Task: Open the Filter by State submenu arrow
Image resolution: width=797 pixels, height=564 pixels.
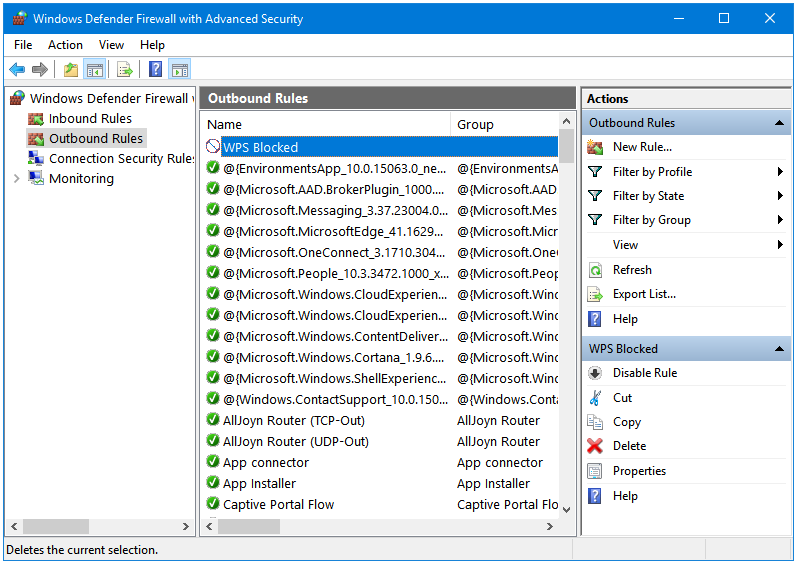Action: (780, 196)
